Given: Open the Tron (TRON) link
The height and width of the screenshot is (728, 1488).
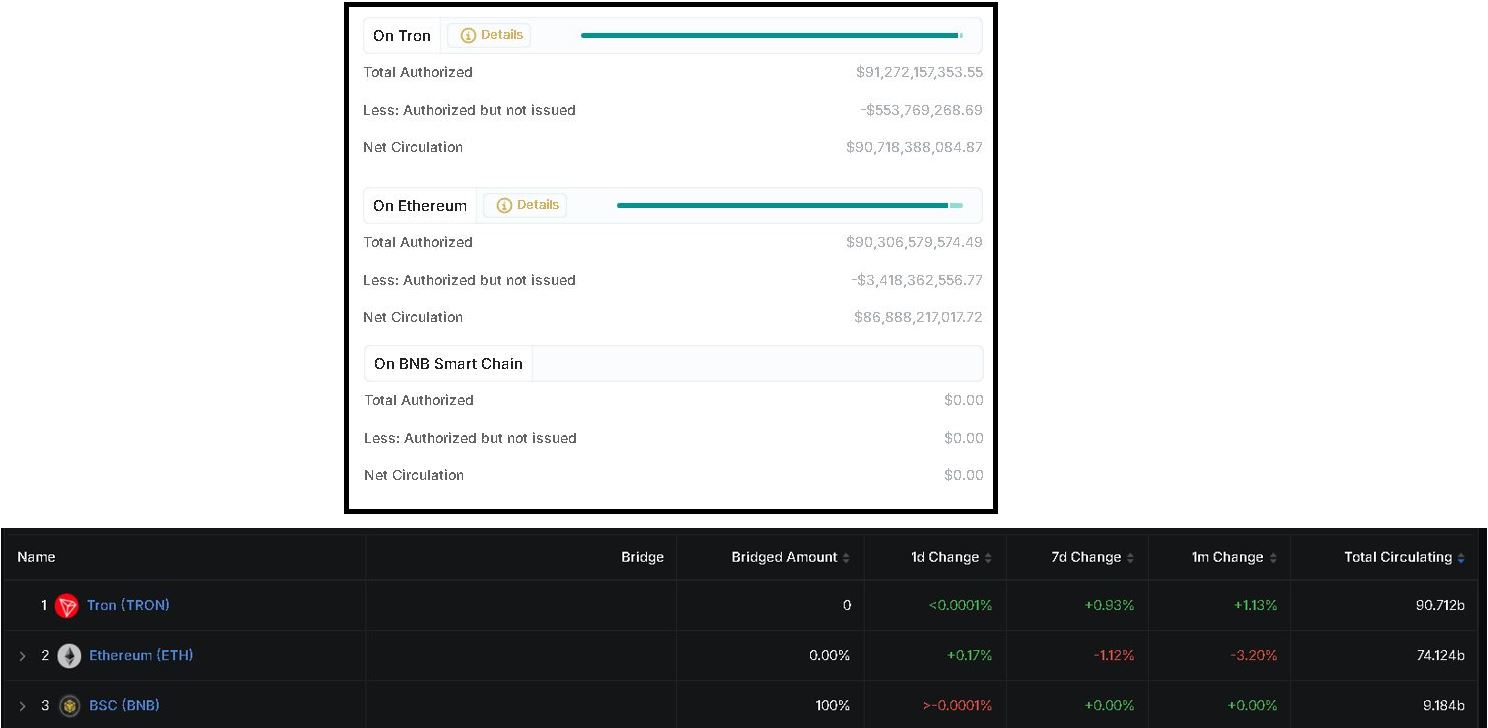Looking at the screenshot, I should pyautogui.click(x=128, y=605).
